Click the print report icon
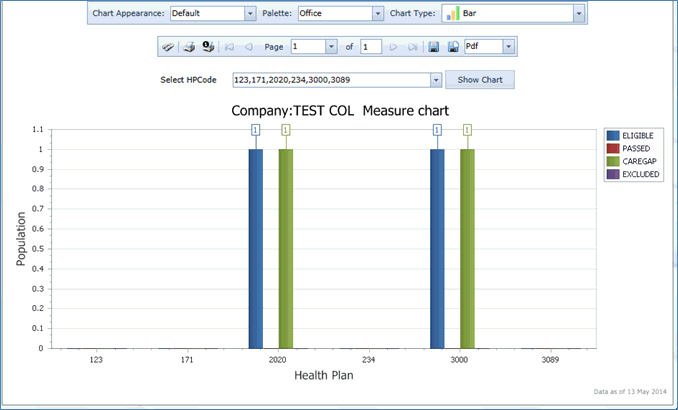 (x=188, y=46)
